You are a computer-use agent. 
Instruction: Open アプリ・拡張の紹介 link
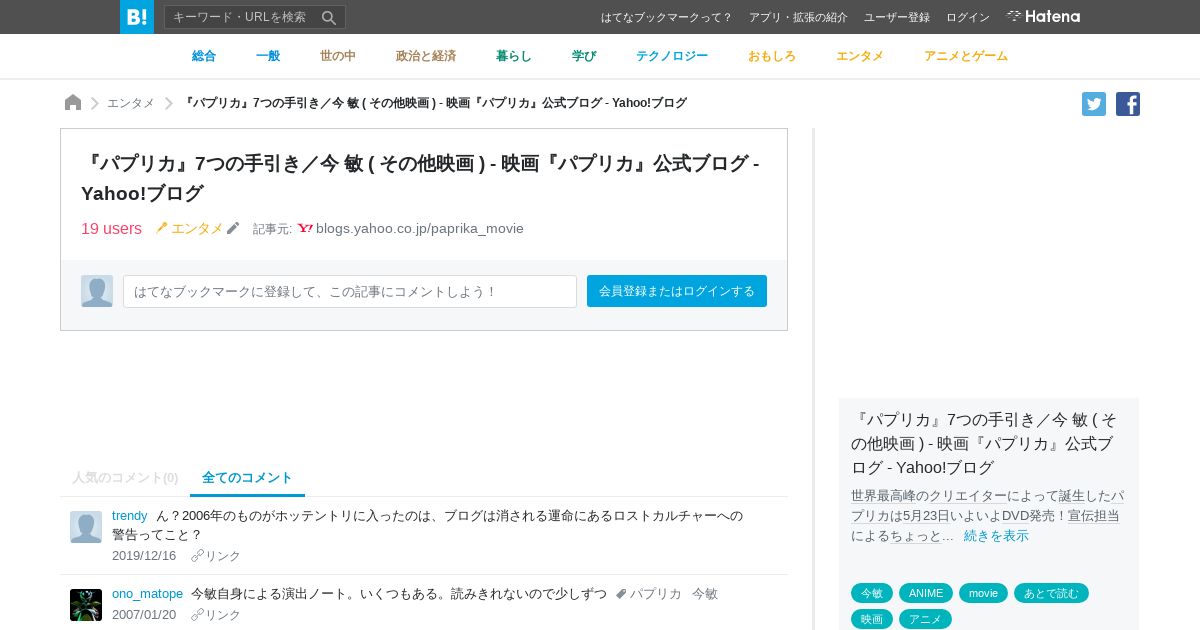pos(798,17)
